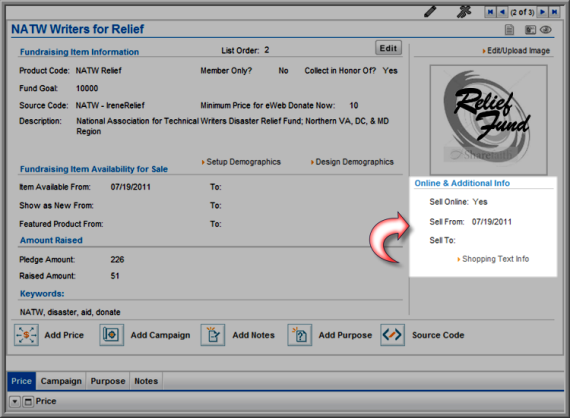
Task: Click the Keywords: heading
Action: pyautogui.click(x=42, y=294)
